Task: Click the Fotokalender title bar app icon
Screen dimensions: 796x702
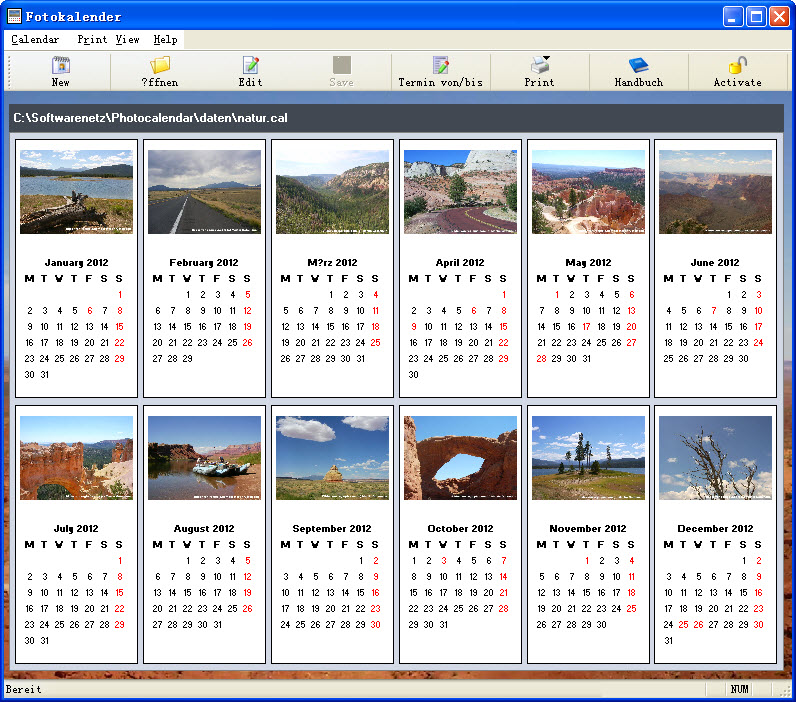Action: pos(14,16)
